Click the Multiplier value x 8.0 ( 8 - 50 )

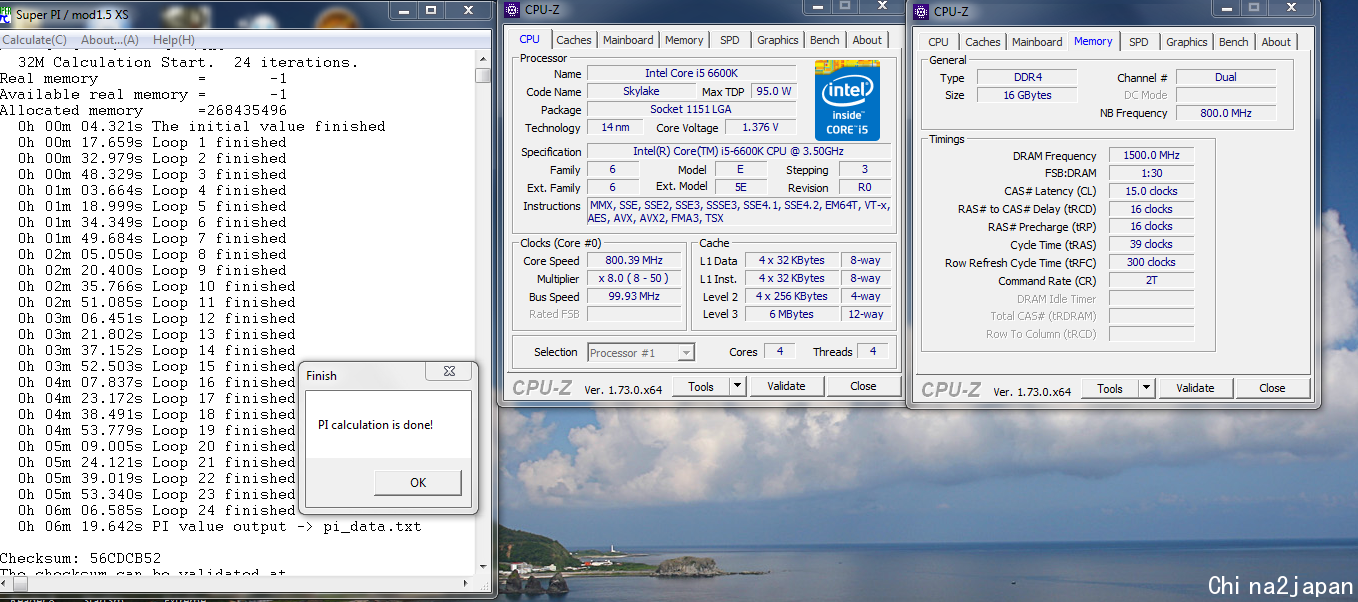tap(634, 278)
